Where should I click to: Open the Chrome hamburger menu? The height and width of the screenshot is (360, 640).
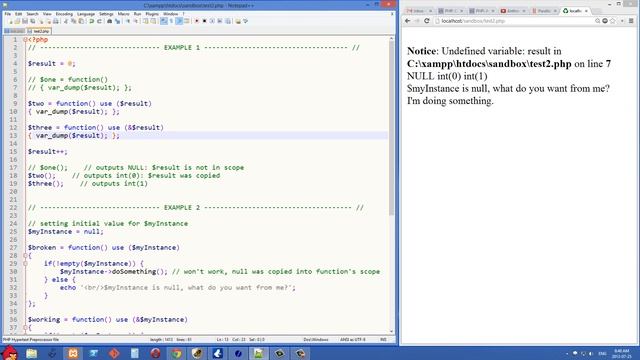click(631, 21)
